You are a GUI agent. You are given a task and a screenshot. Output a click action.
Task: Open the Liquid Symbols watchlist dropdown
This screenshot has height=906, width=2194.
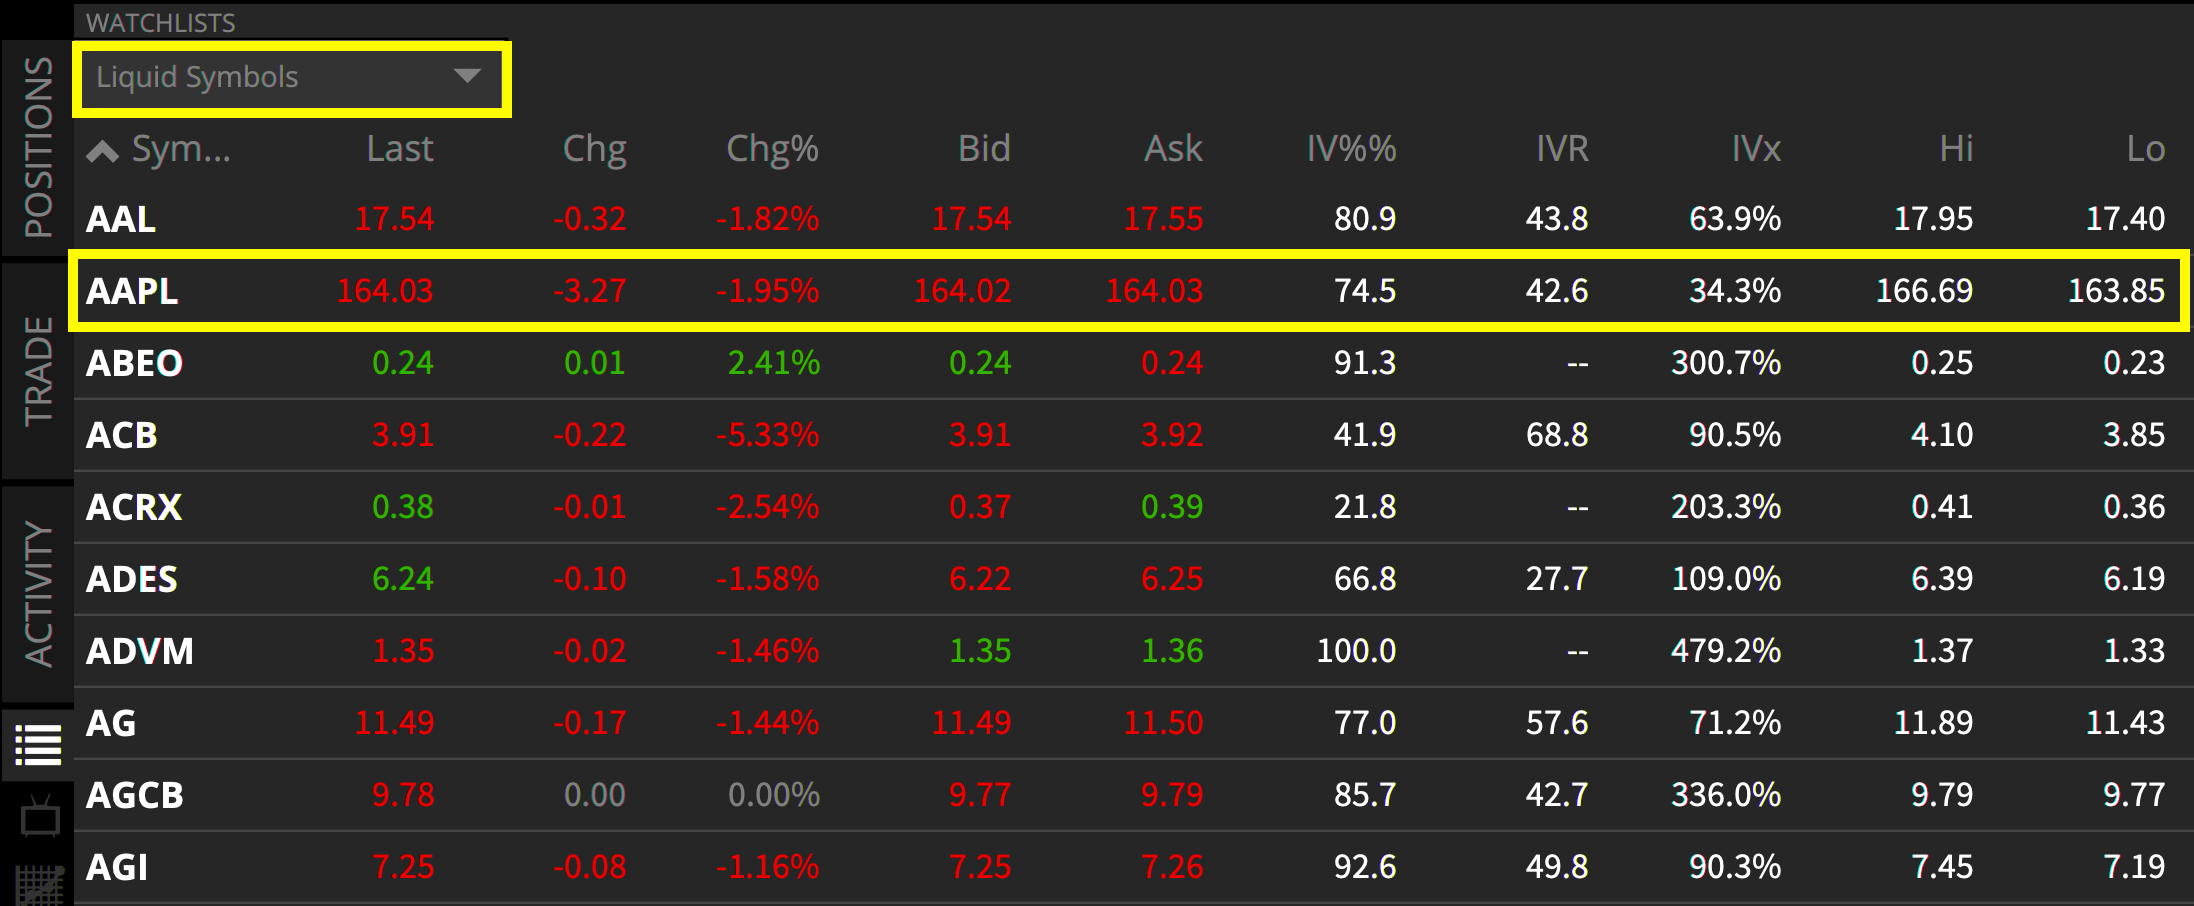(290, 77)
